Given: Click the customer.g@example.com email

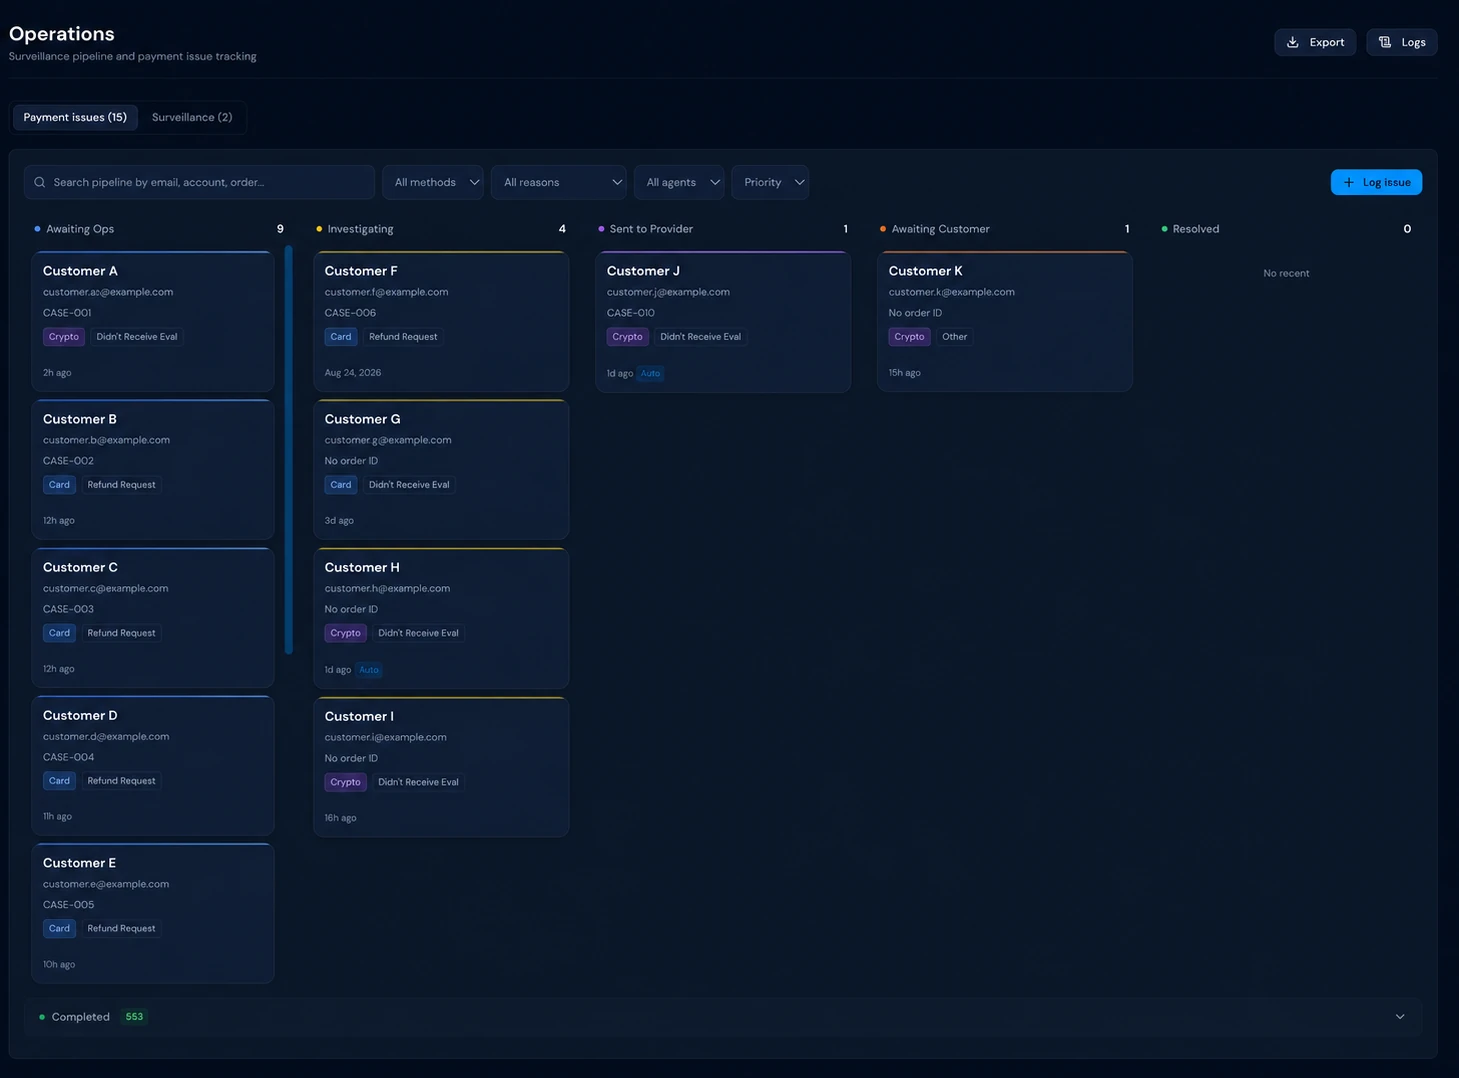Looking at the screenshot, I should (x=388, y=440).
